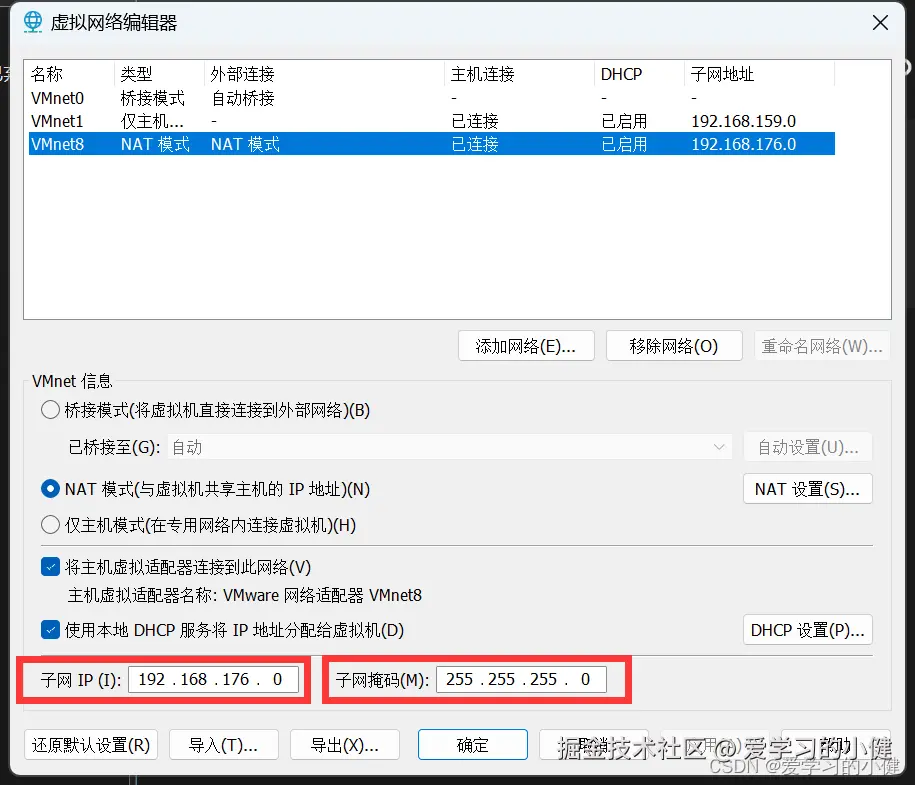Click the 子网地址 column header
This screenshot has width=915, height=785.
point(759,74)
